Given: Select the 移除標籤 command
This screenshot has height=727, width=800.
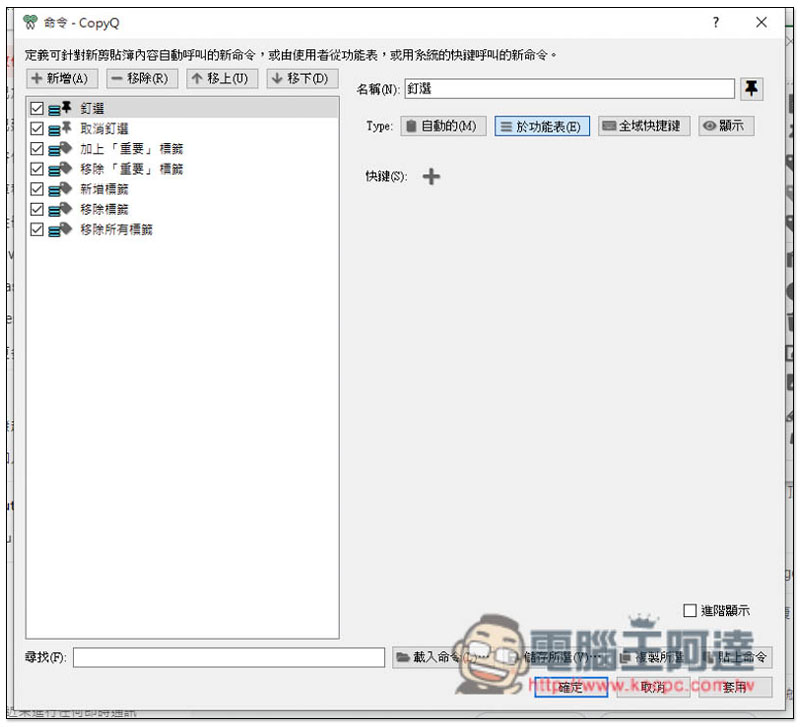Looking at the screenshot, I should click(183, 209).
